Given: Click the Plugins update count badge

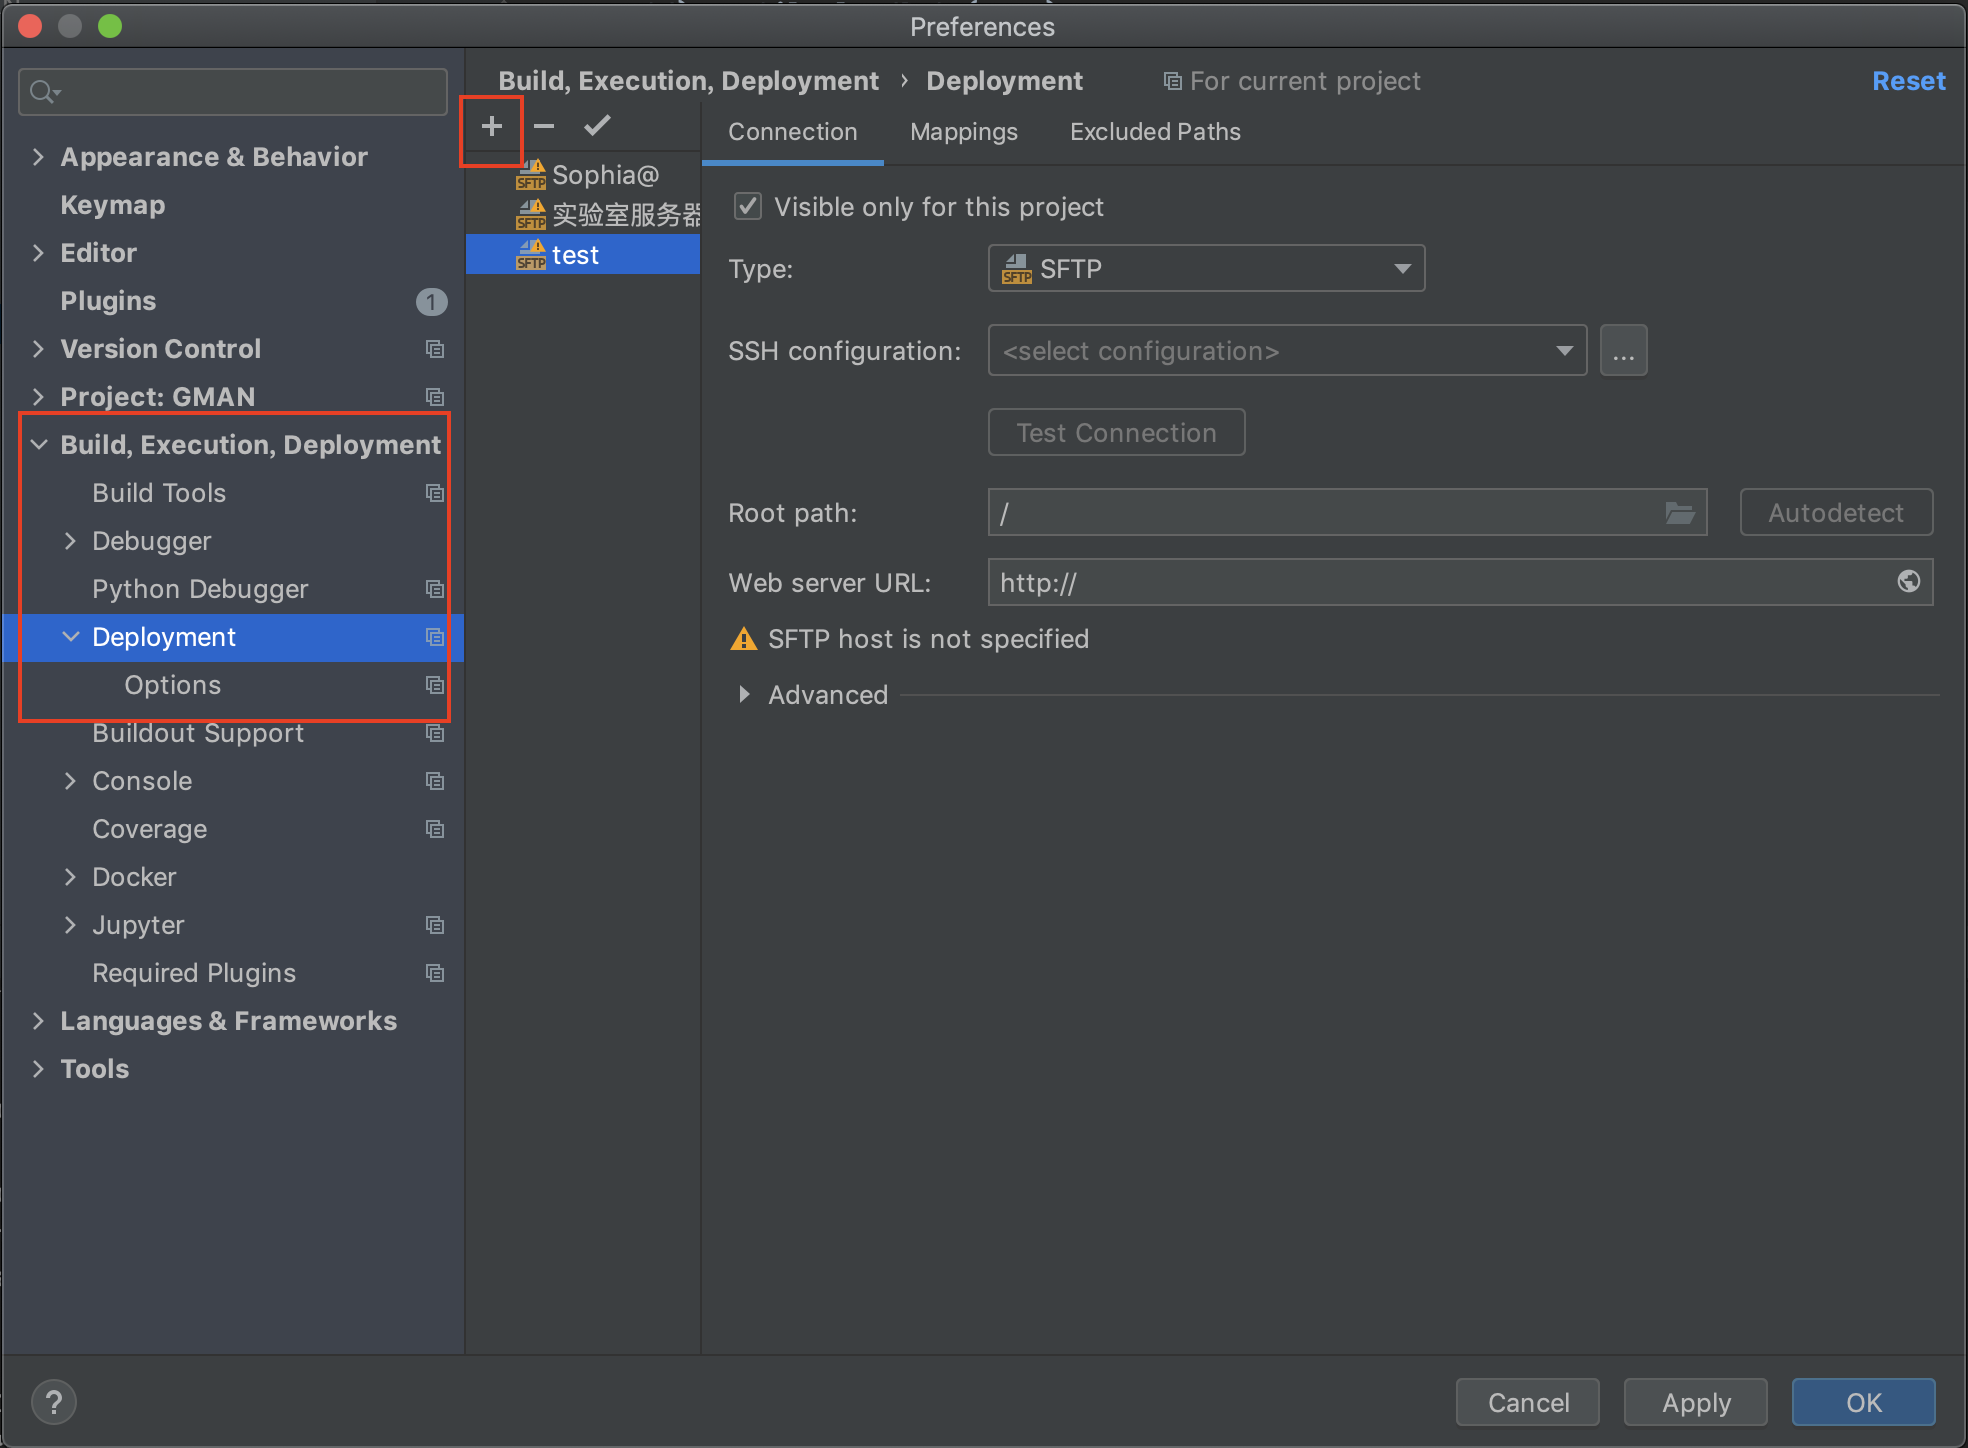Looking at the screenshot, I should [431, 301].
